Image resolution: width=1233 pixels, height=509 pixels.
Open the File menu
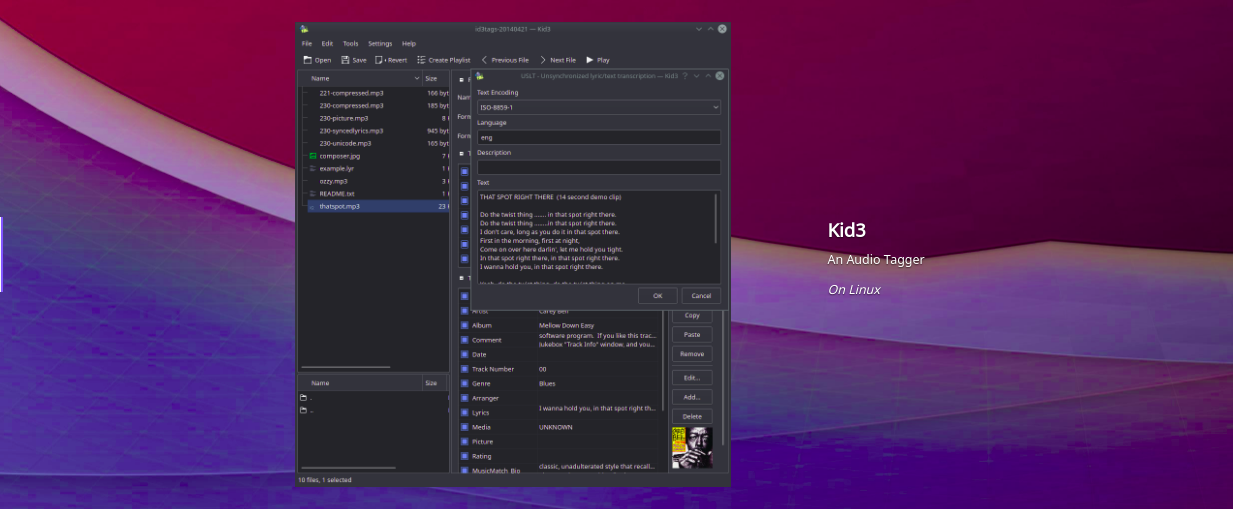307,44
